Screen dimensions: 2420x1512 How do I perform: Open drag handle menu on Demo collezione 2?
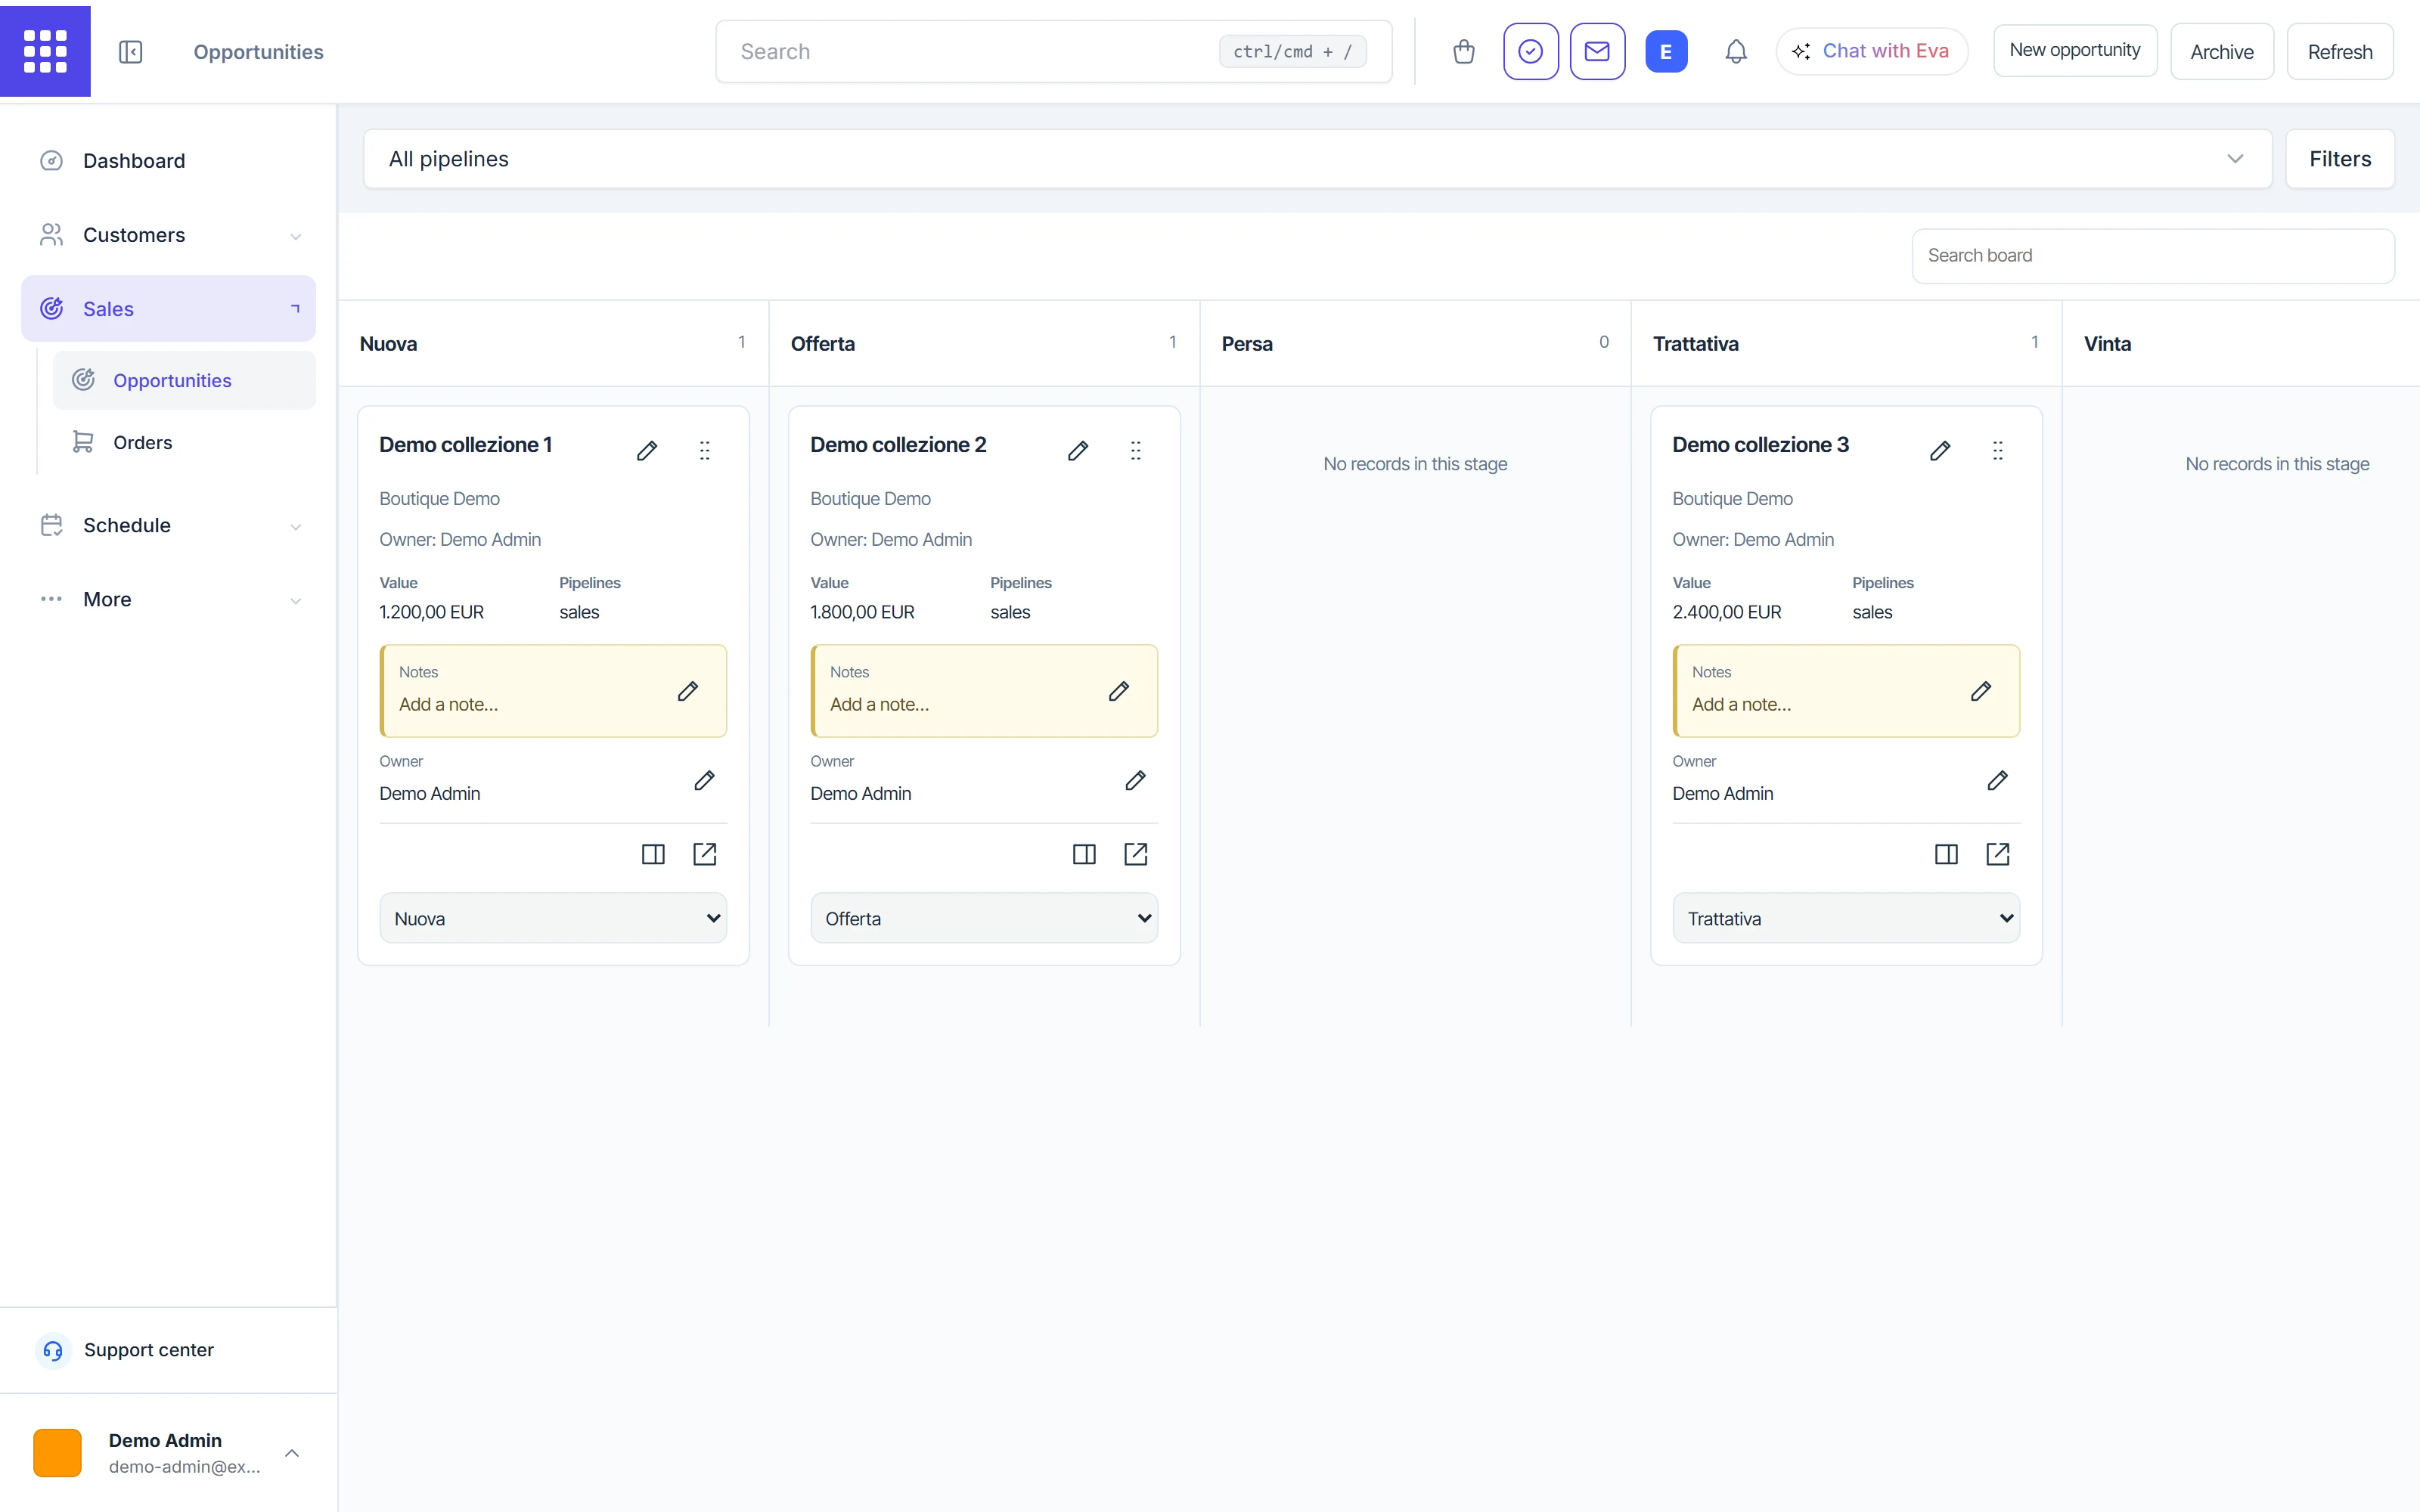pos(1136,451)
